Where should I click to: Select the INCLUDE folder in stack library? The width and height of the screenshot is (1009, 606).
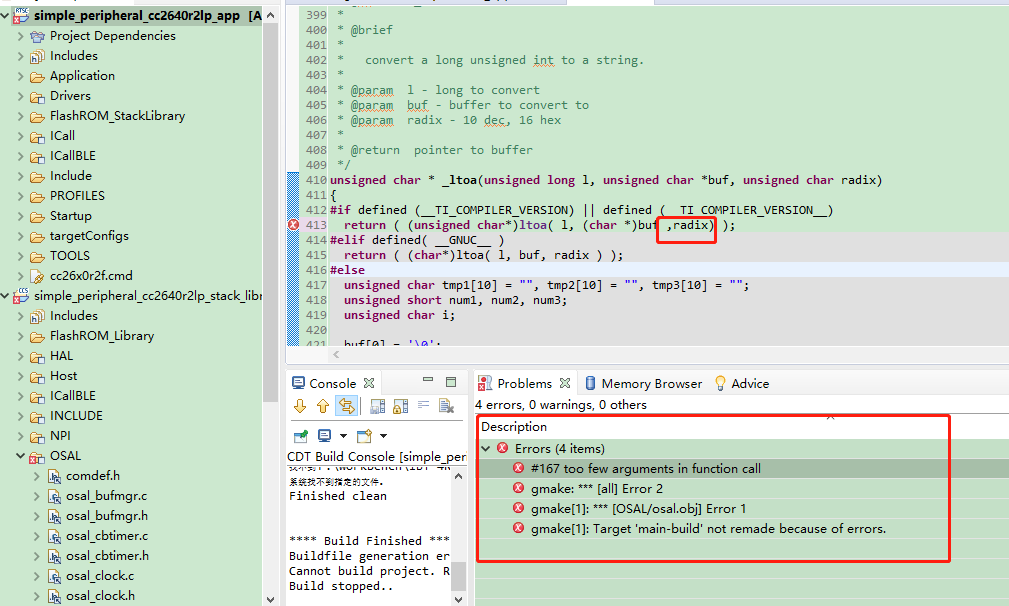pyautogui.click(x=77, y=416)
